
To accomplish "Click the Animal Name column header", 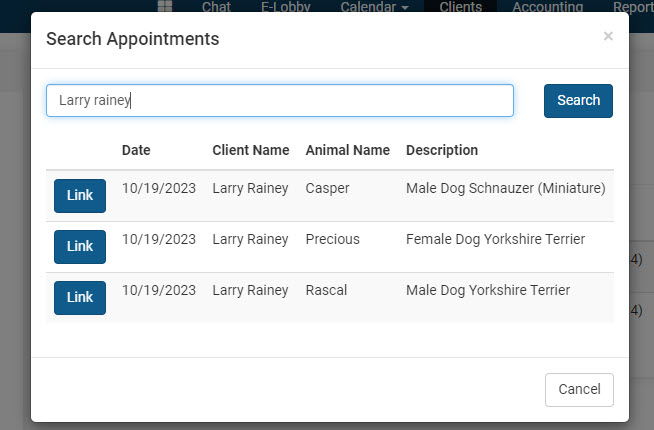I will point(347,150).
